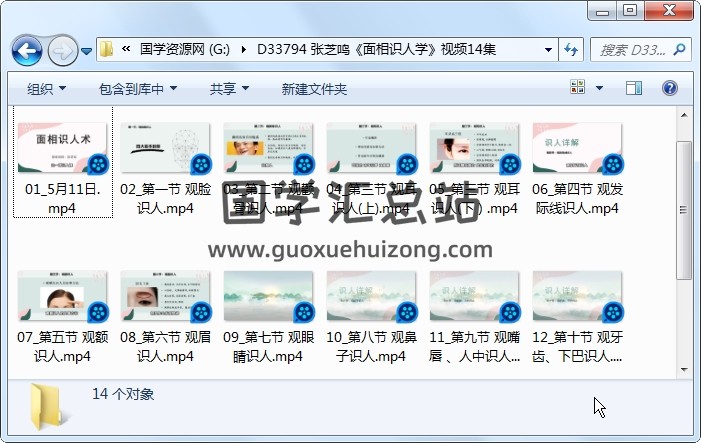This screenshot has height=443, width=701.
Task: Click the Forward navigation arrow button
Action: tap(62, 49)
